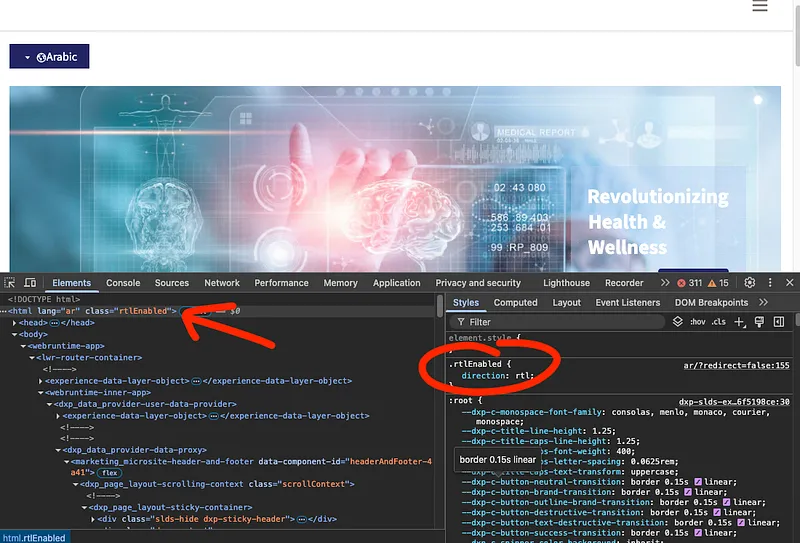Show more Styles pane tabs chevron

pos(763,302)
